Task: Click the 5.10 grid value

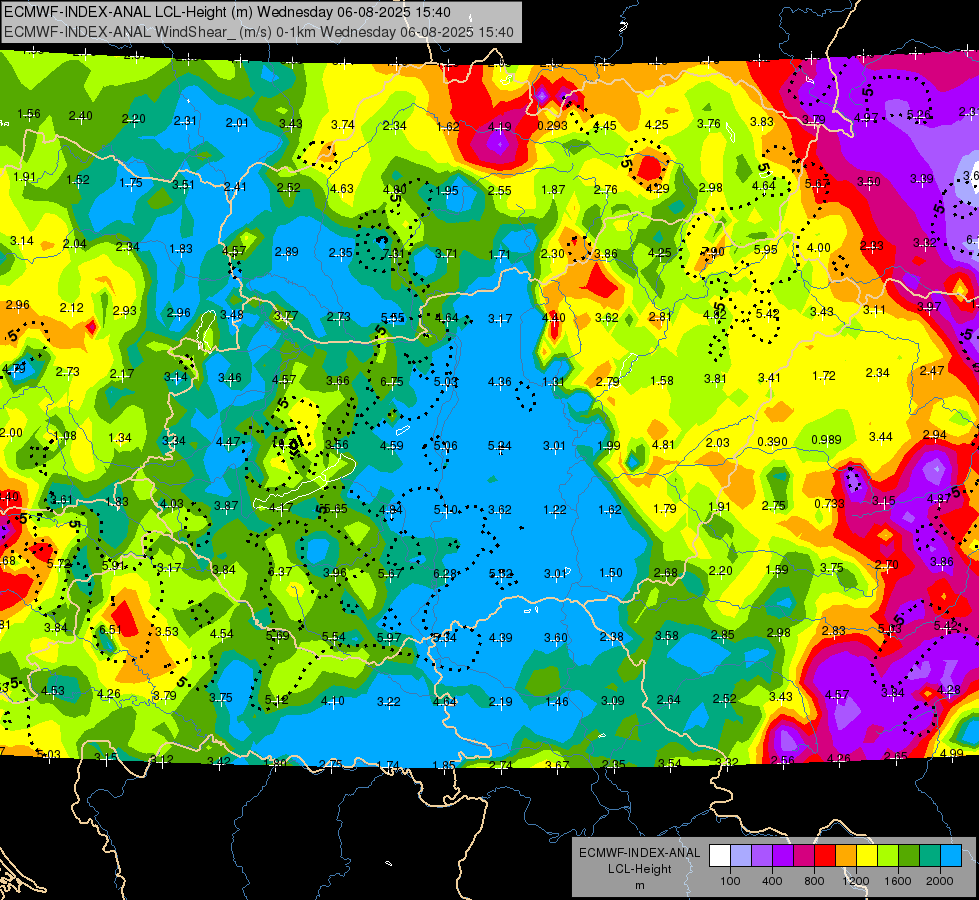Action: [445, 510]
